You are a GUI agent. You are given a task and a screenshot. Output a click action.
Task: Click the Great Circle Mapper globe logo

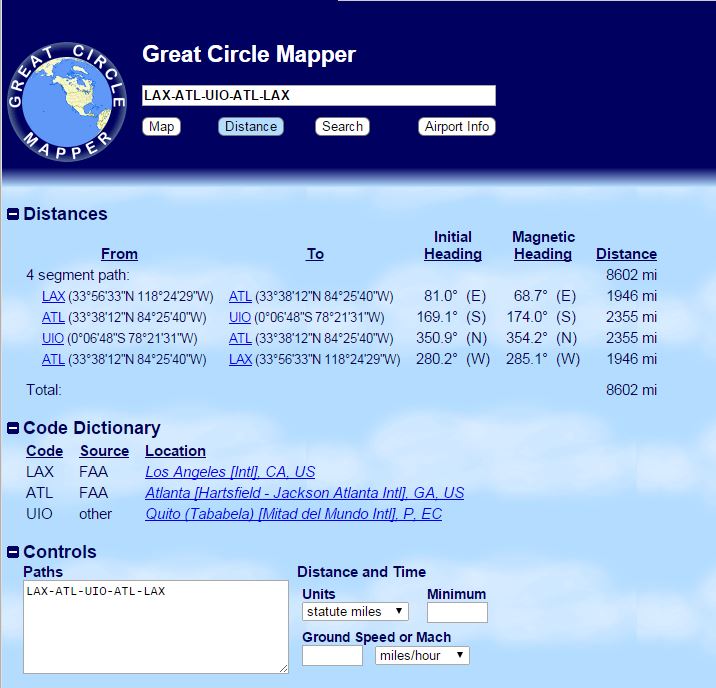click(67, 102)
